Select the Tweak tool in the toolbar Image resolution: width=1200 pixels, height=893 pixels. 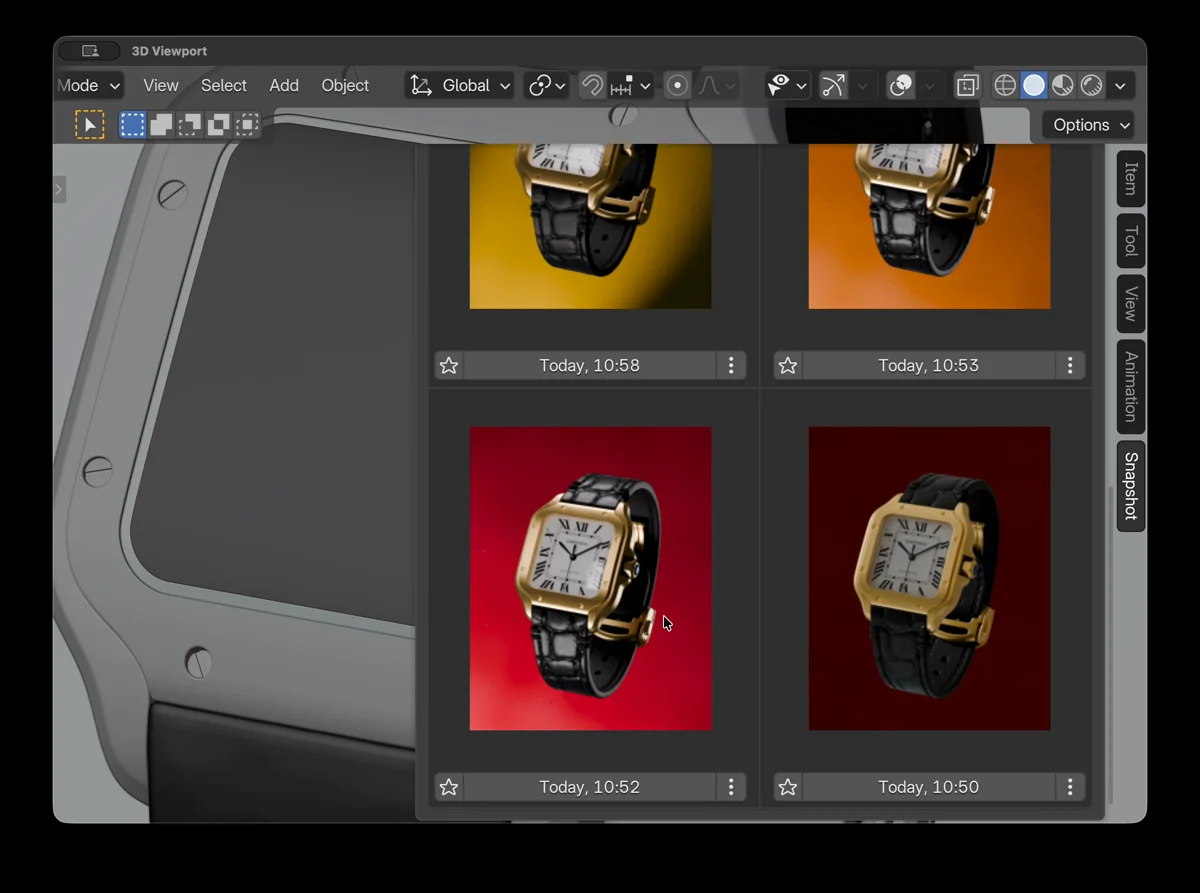[x=89, y=124]
